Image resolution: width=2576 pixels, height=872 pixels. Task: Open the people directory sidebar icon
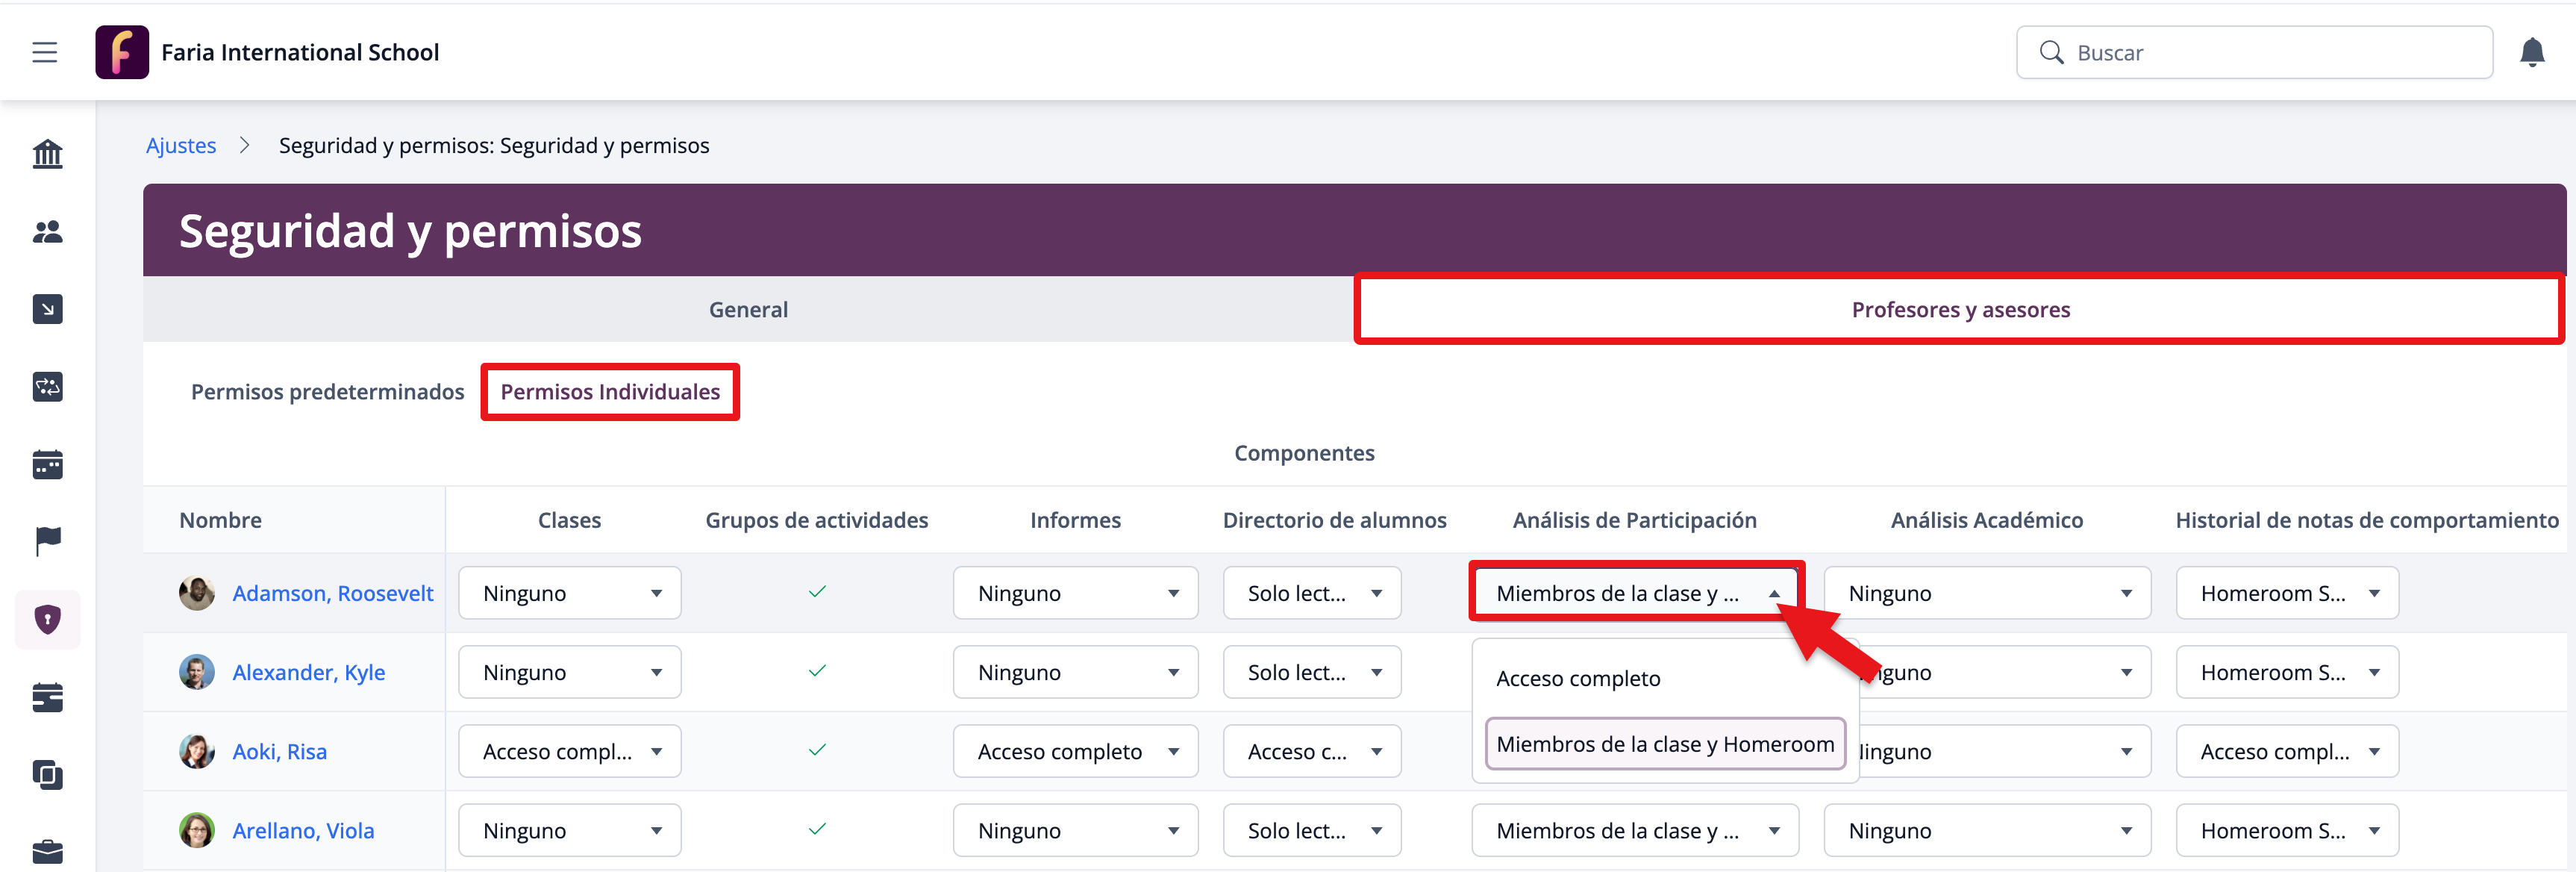pyautogui.click(x=47, y=232)
